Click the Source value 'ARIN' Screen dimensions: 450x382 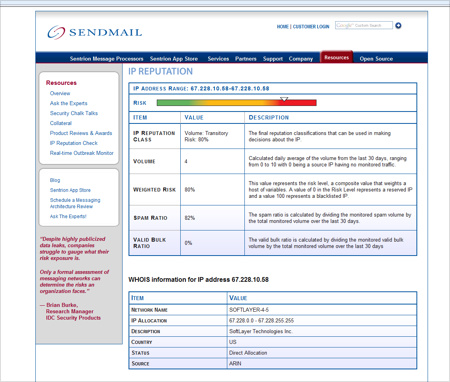coord(235,364)
